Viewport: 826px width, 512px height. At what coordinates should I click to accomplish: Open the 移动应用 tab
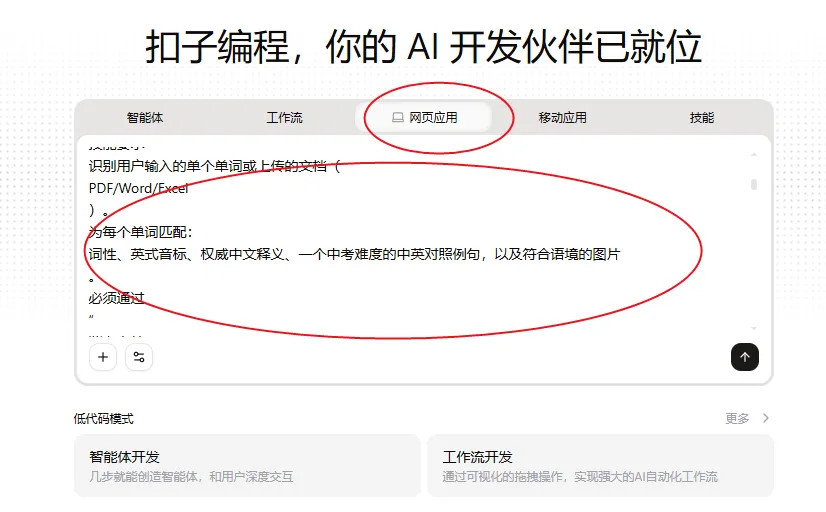(562, 117)
